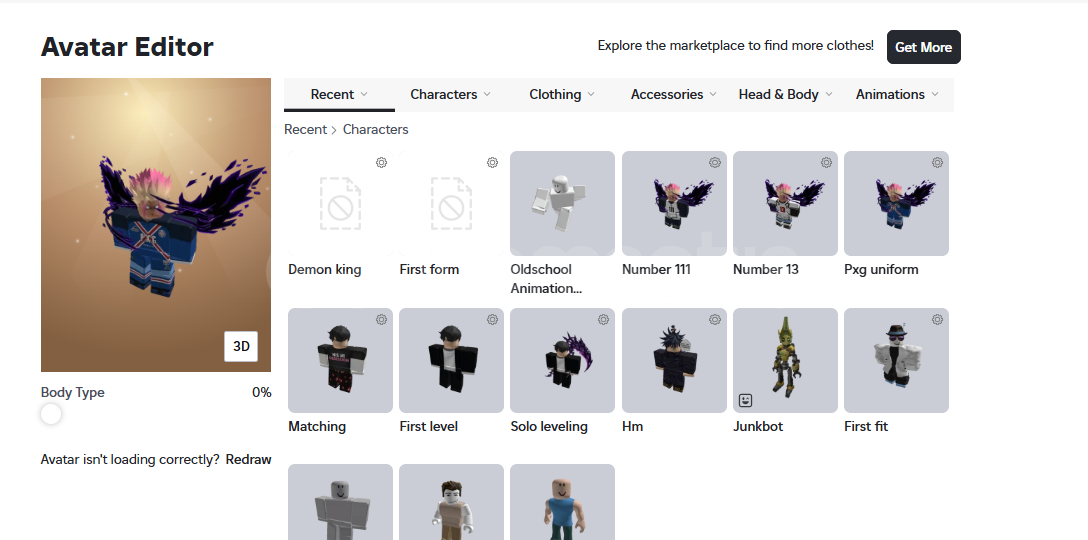This screenshot has width=1088, height=540.
Task: Select the bald blue-shirt character thumbnail
Action: [562, 503]
